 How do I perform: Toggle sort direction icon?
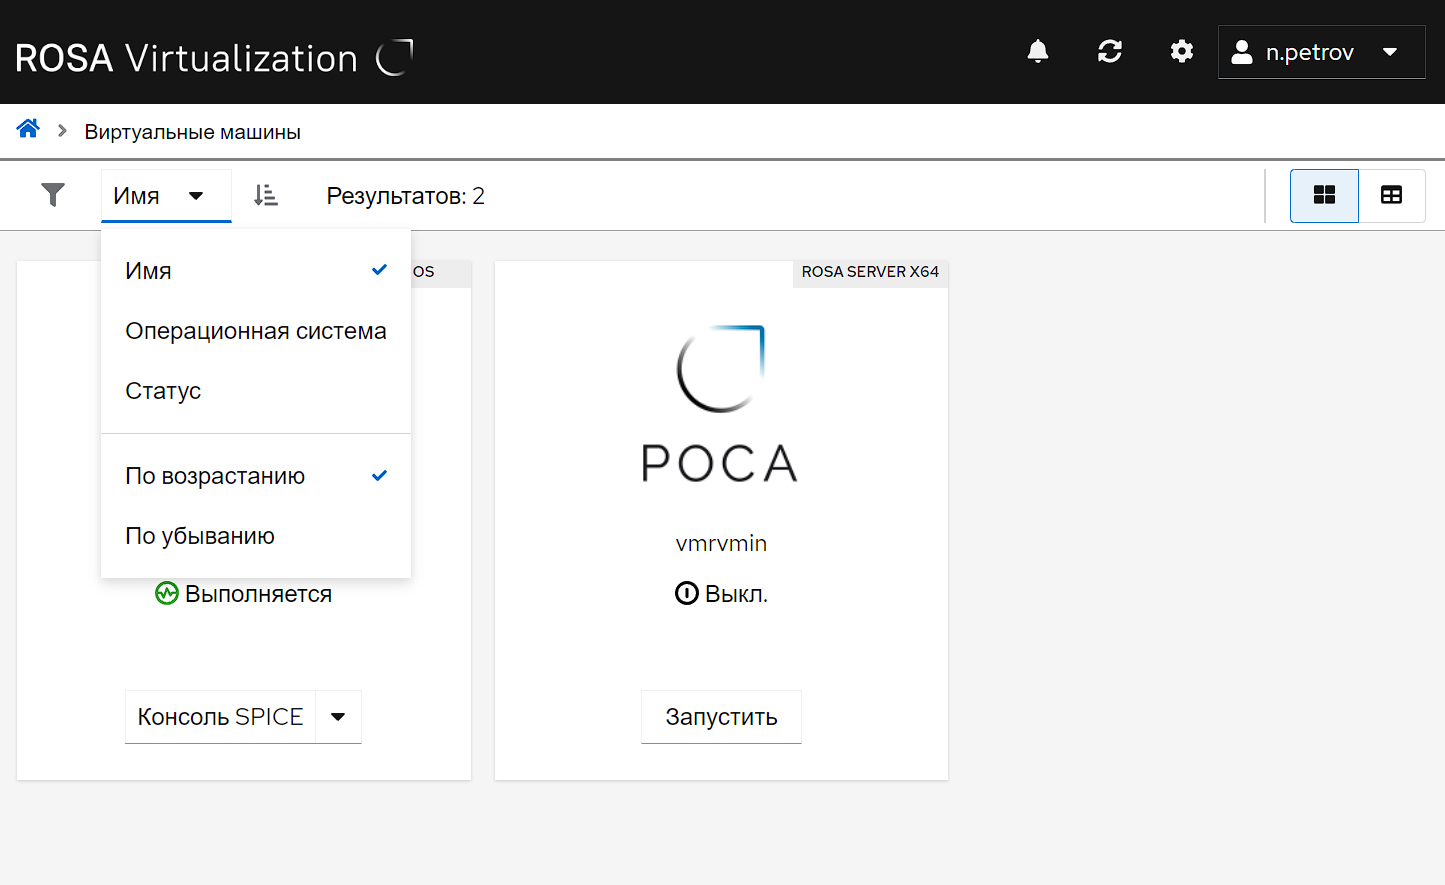pos(265,196)
